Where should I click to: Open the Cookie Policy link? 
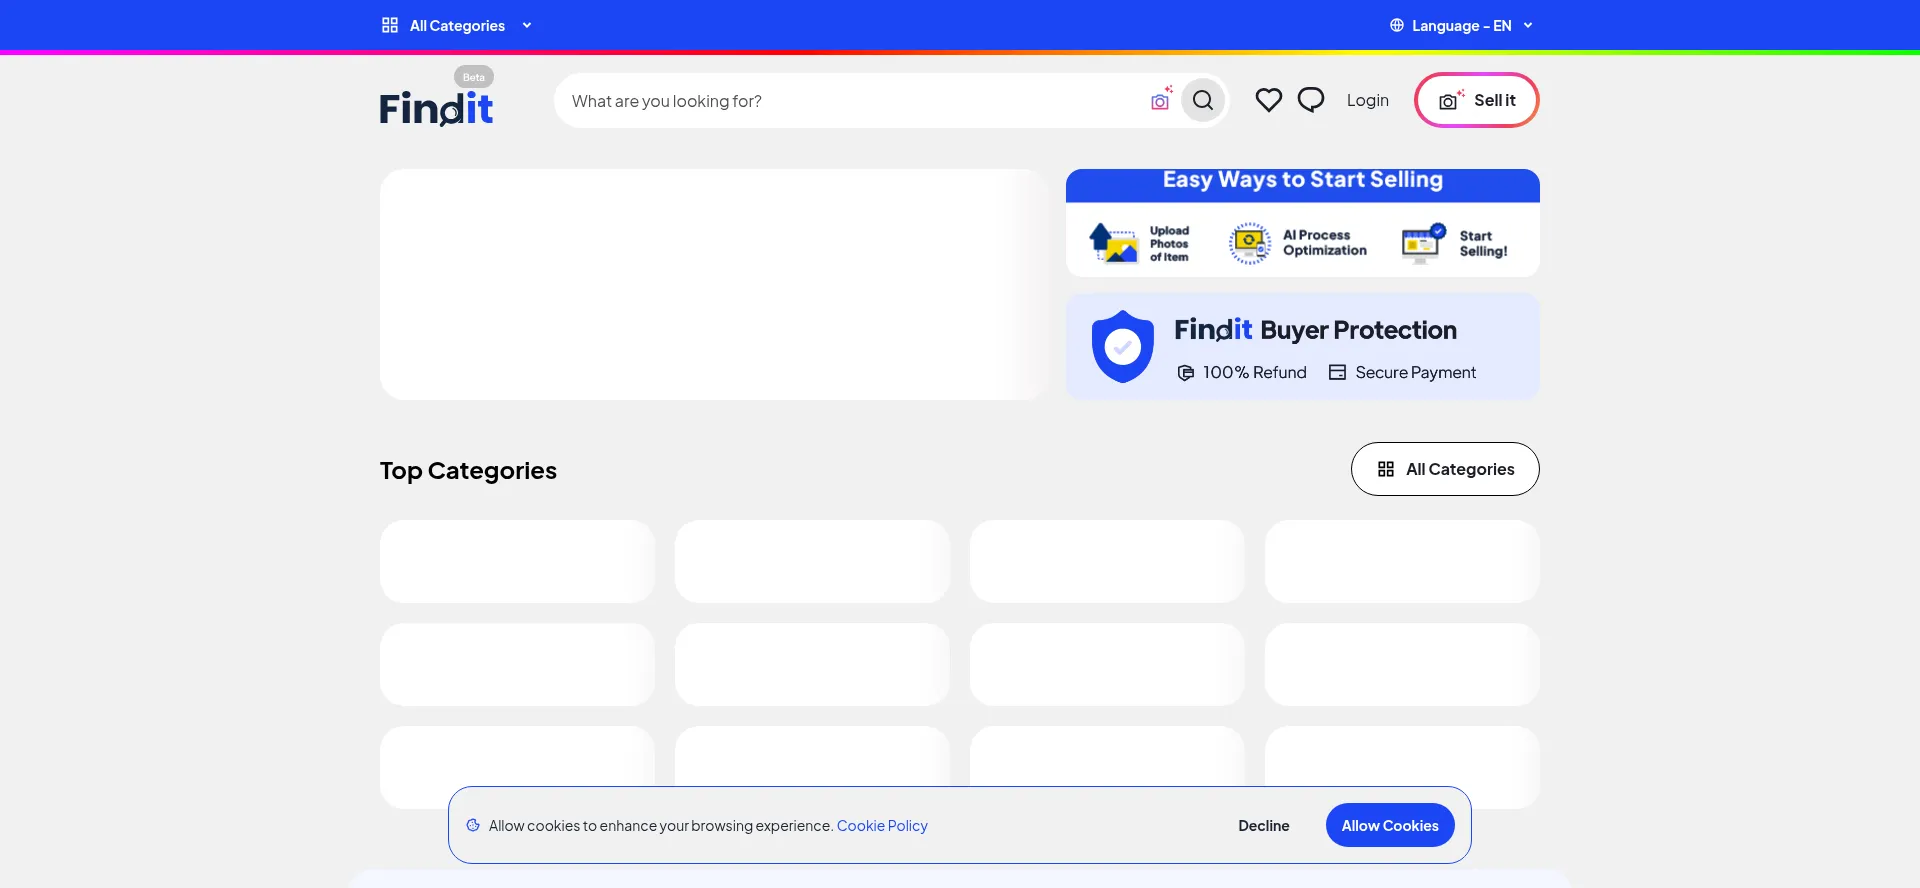coord(882,825)
